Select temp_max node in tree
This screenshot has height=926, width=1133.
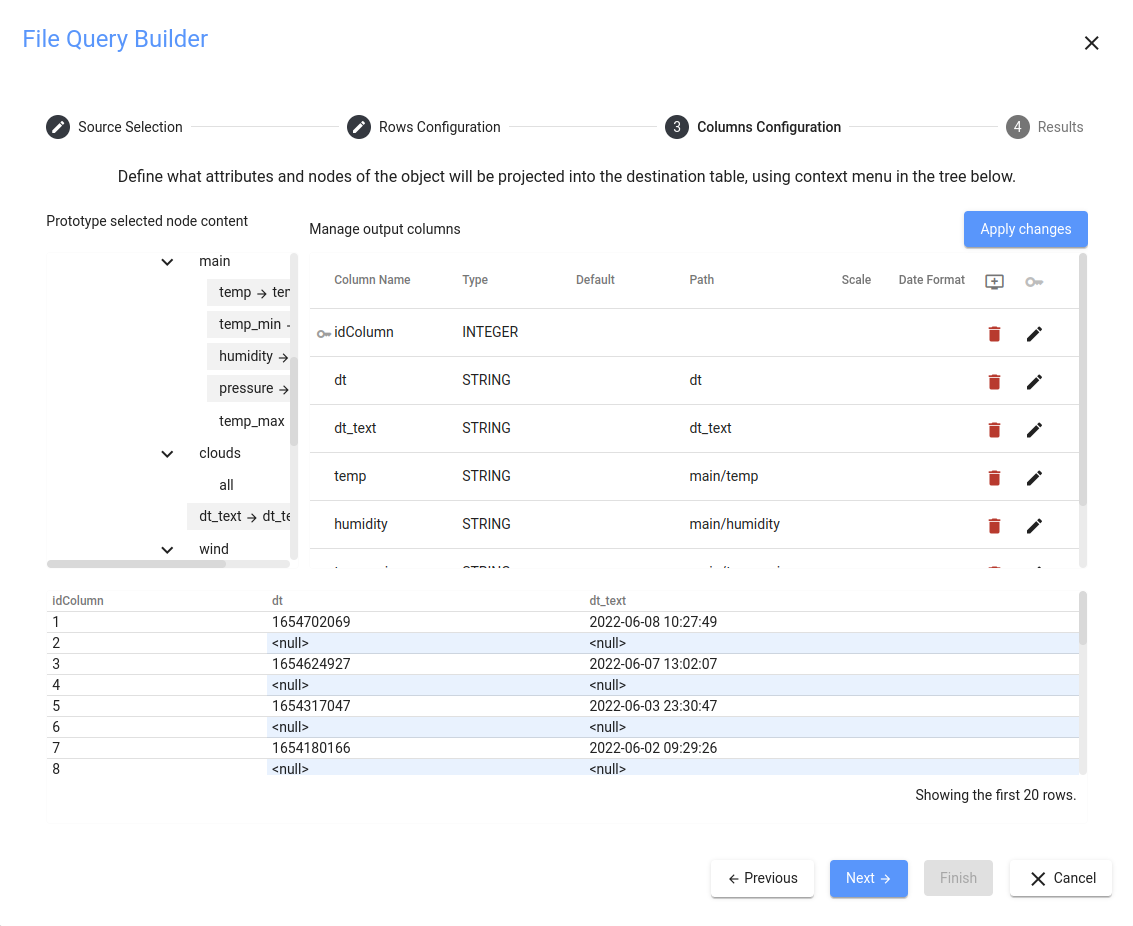252,421
